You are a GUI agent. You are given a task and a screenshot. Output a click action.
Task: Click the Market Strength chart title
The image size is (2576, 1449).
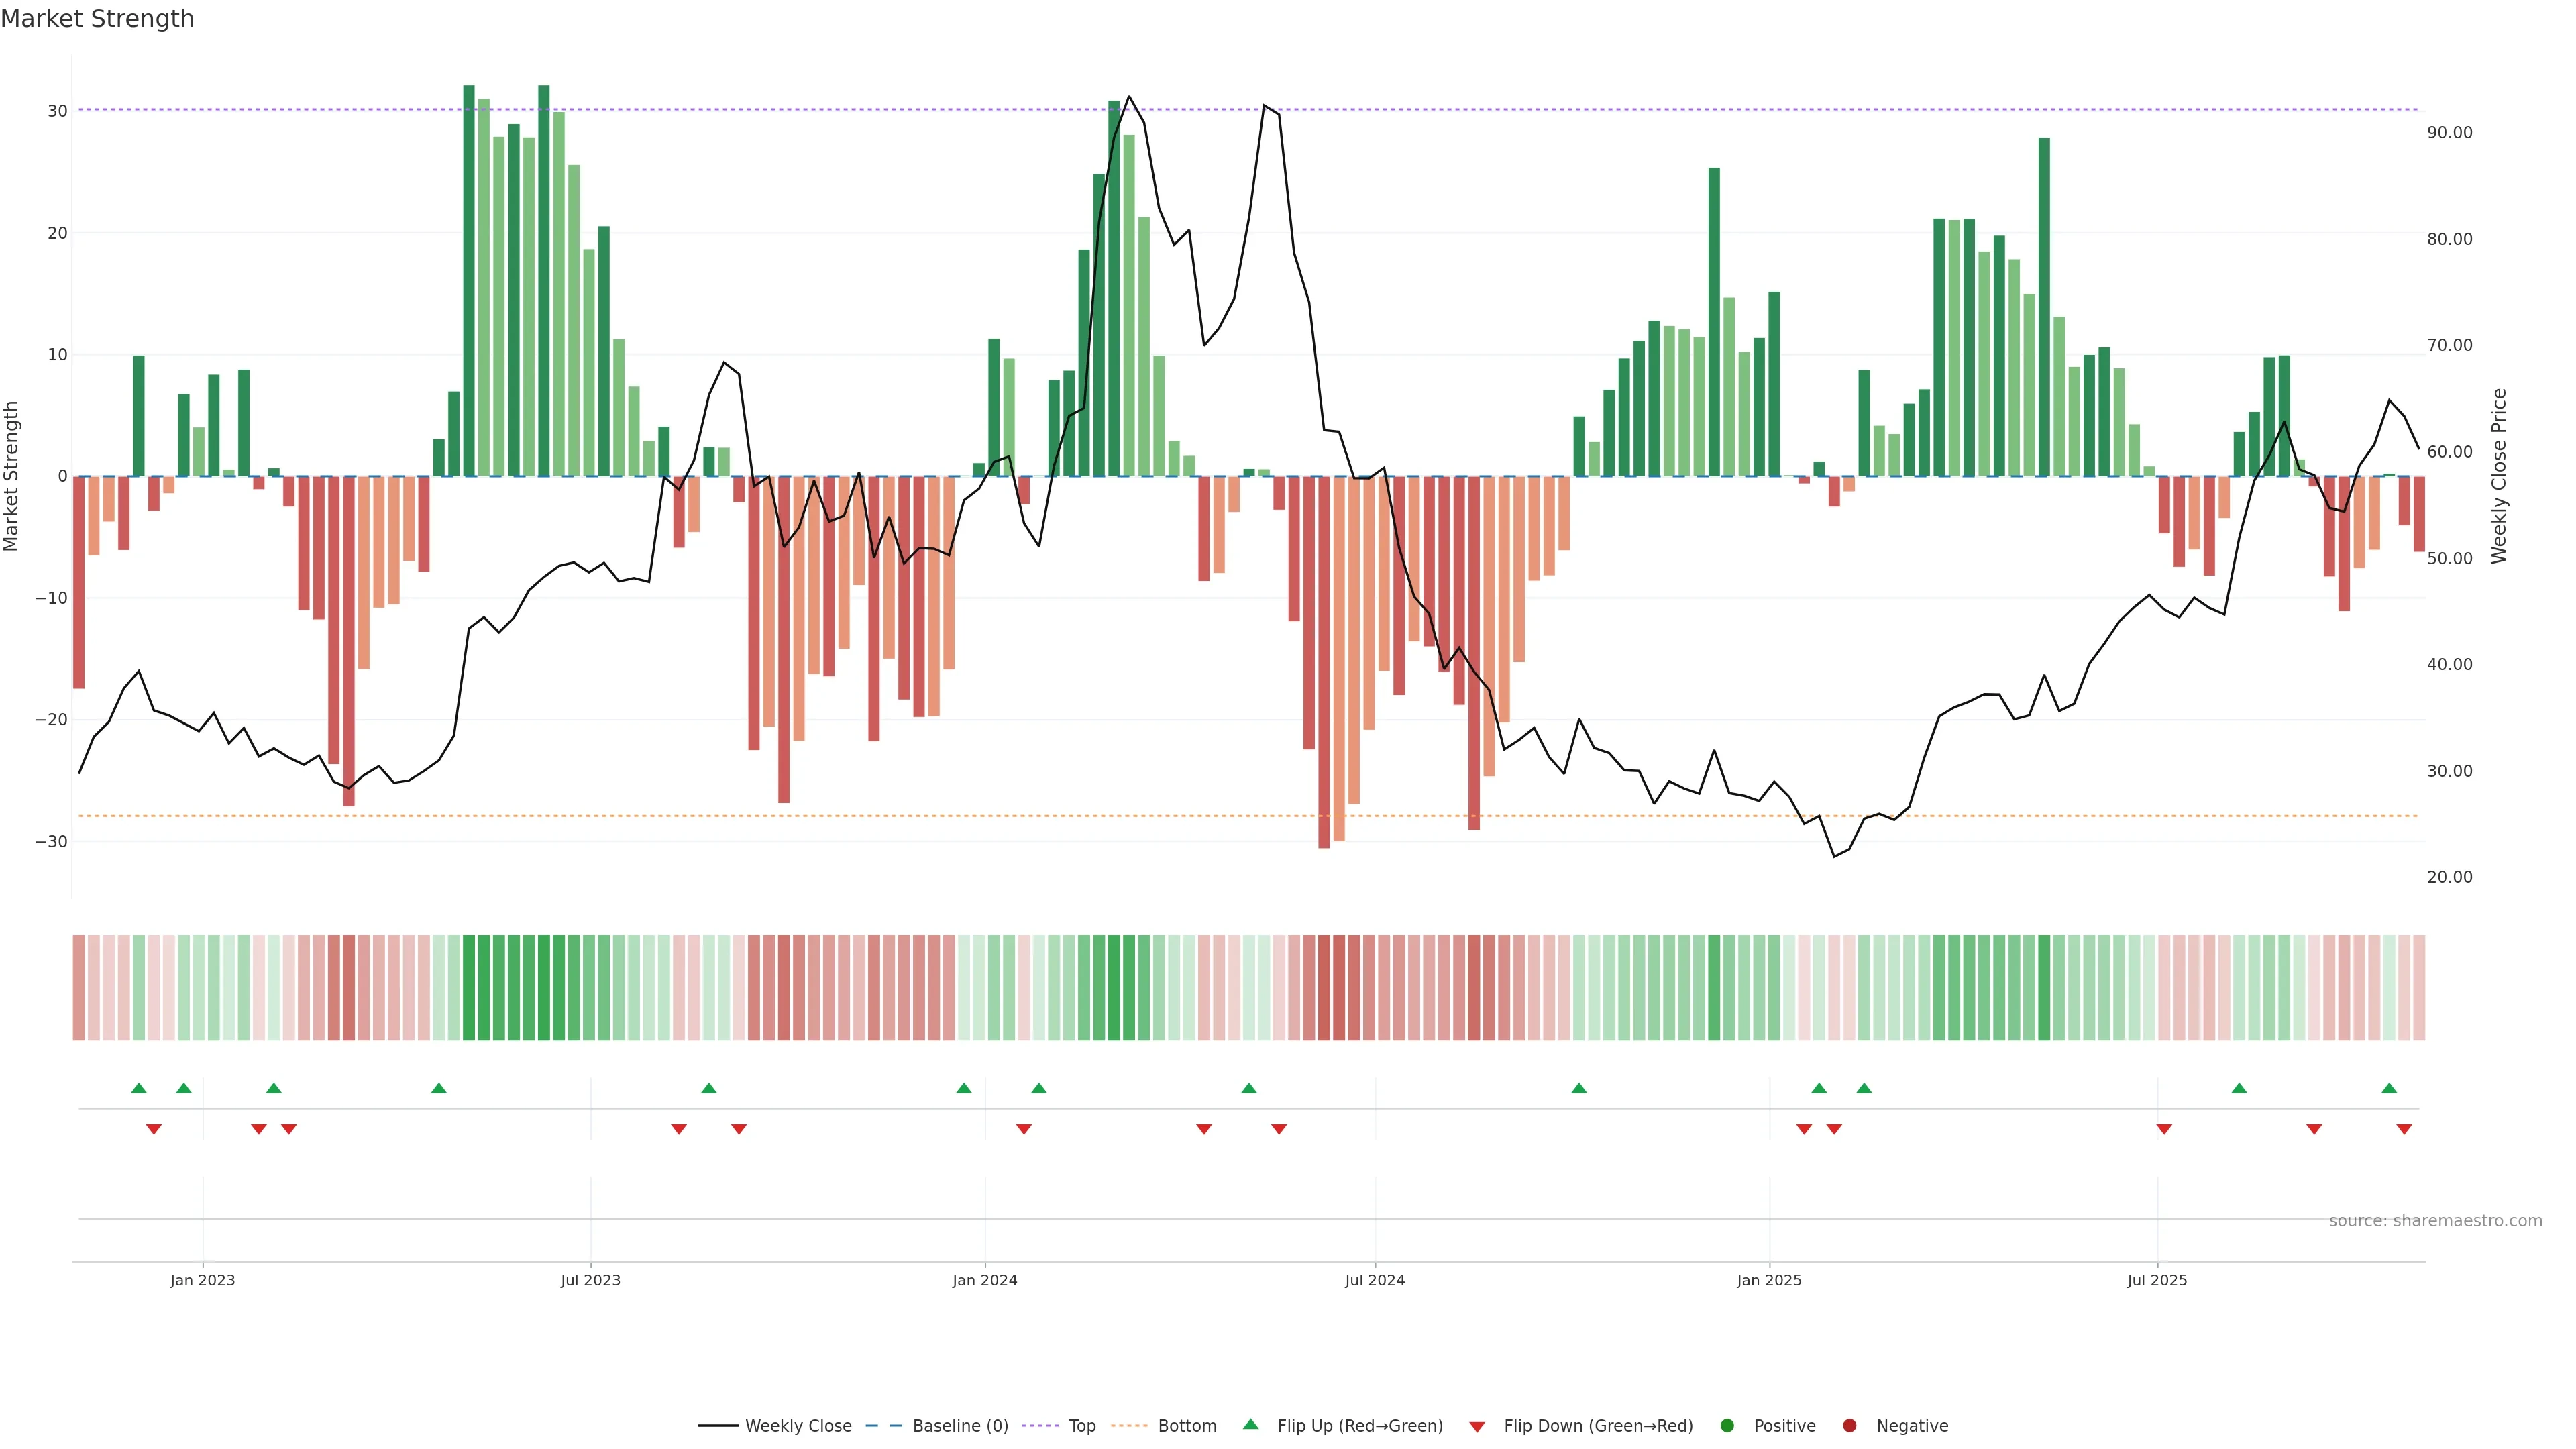click(x=97, y=19)
